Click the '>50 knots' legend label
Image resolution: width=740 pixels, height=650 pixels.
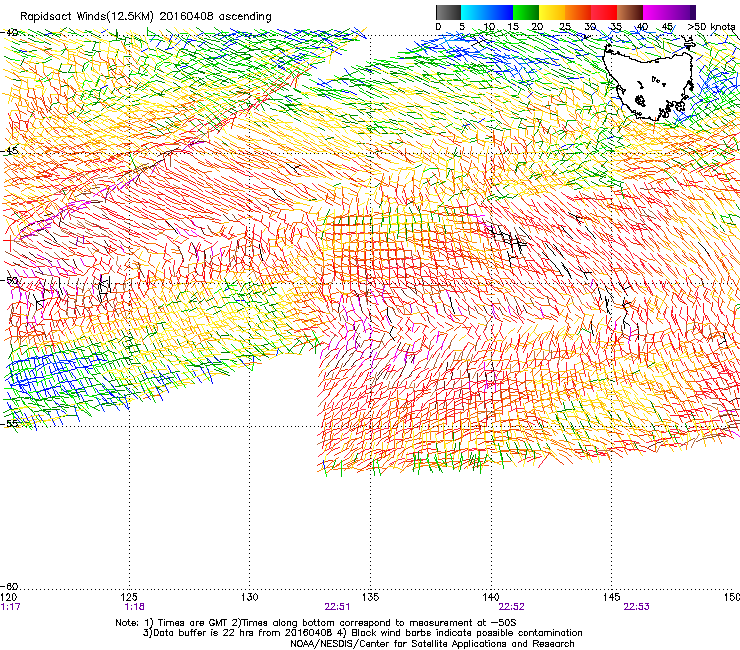point(711,26)
